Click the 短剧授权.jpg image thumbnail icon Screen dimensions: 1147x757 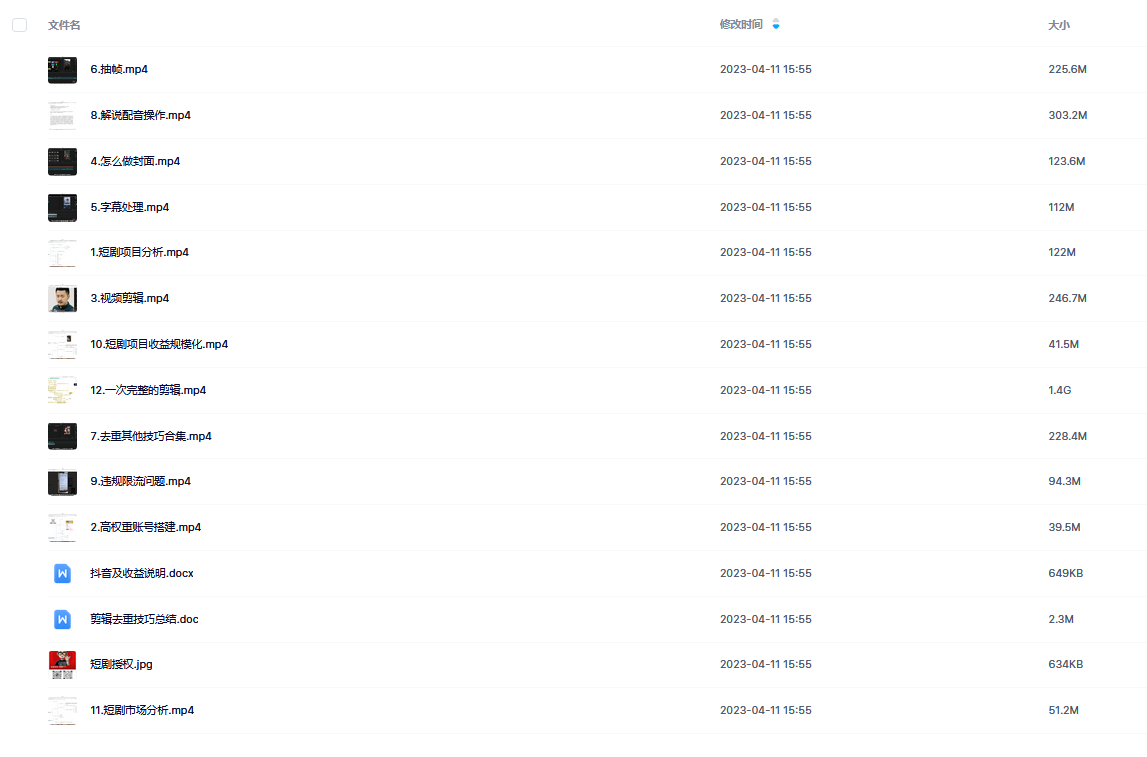(x=62, y=665)
